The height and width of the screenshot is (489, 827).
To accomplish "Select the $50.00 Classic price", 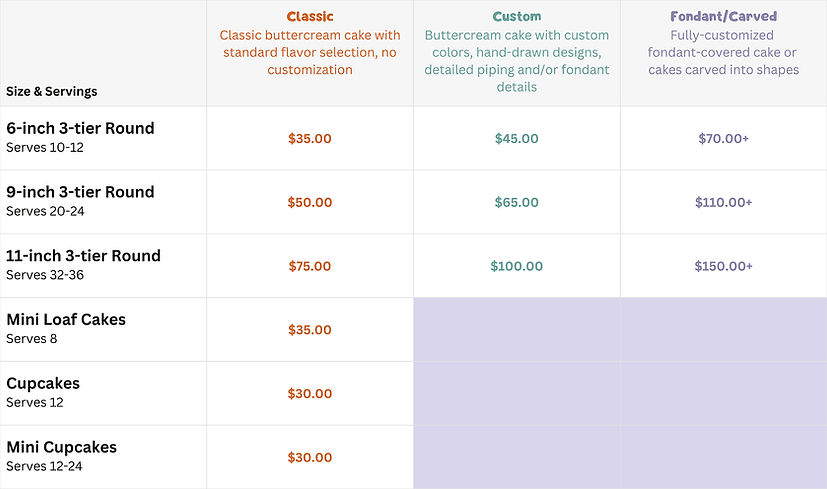I will 310,203.
